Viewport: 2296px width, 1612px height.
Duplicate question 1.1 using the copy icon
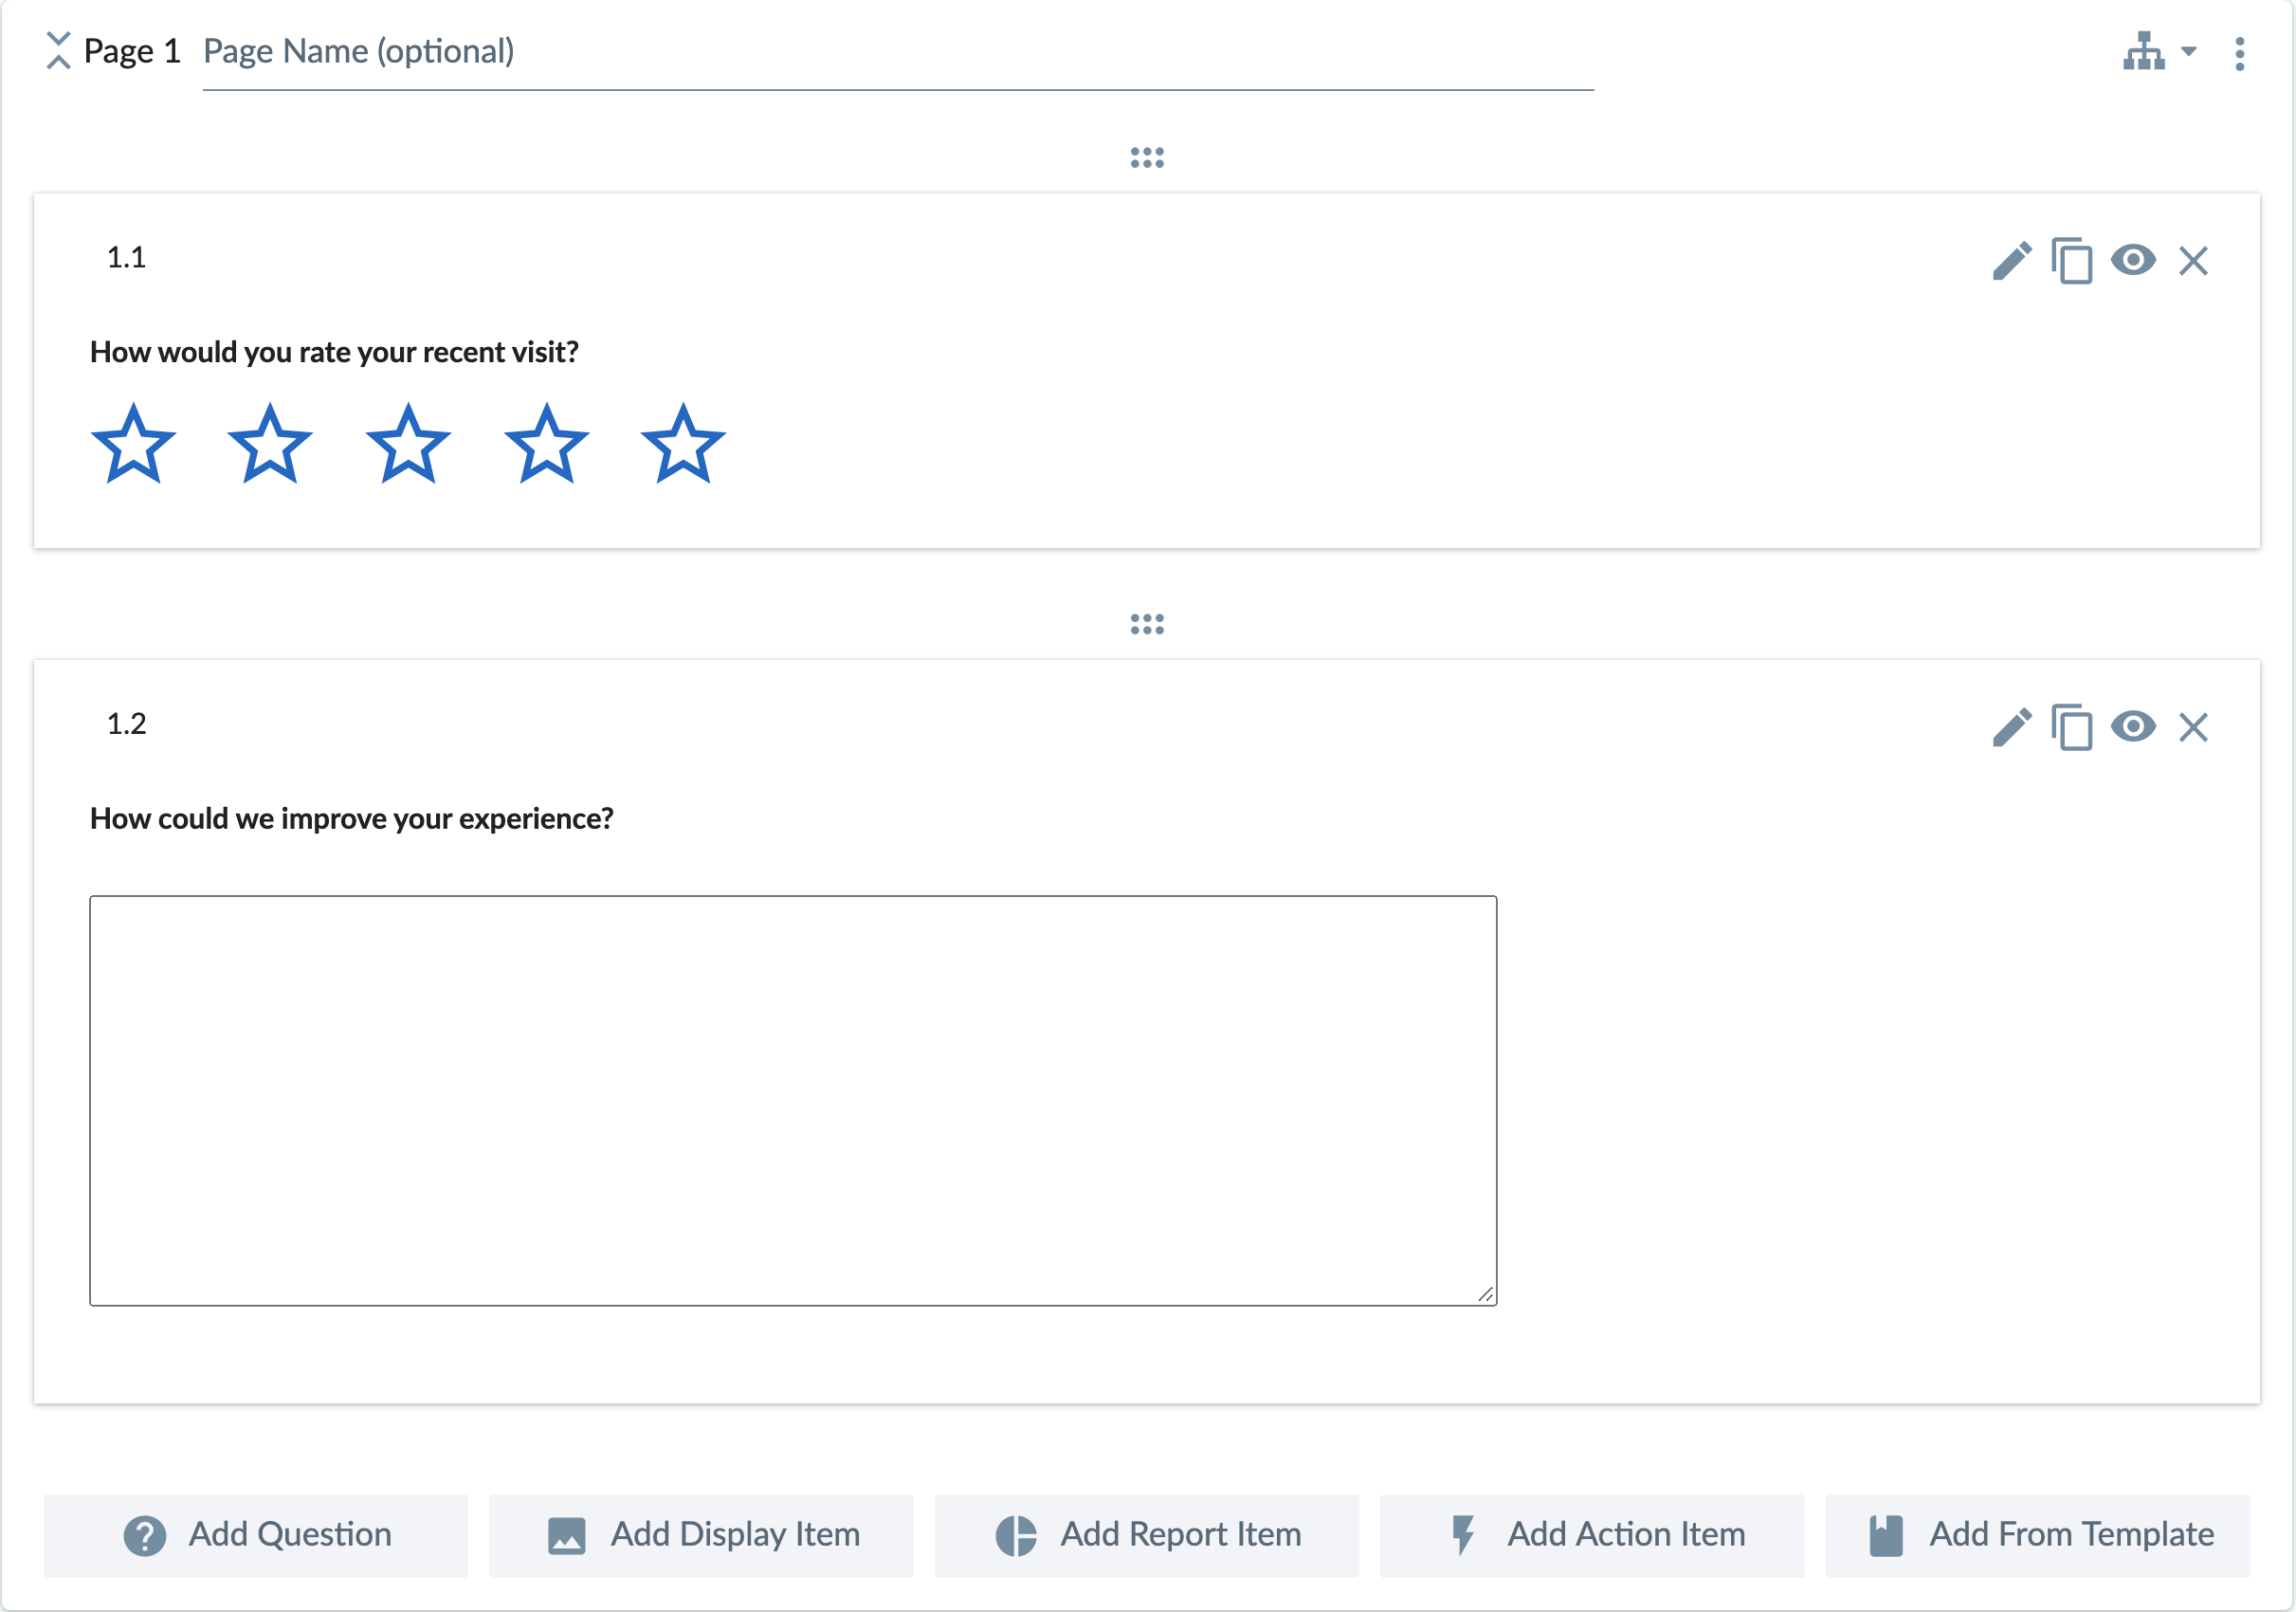(x=2071, y=260)
